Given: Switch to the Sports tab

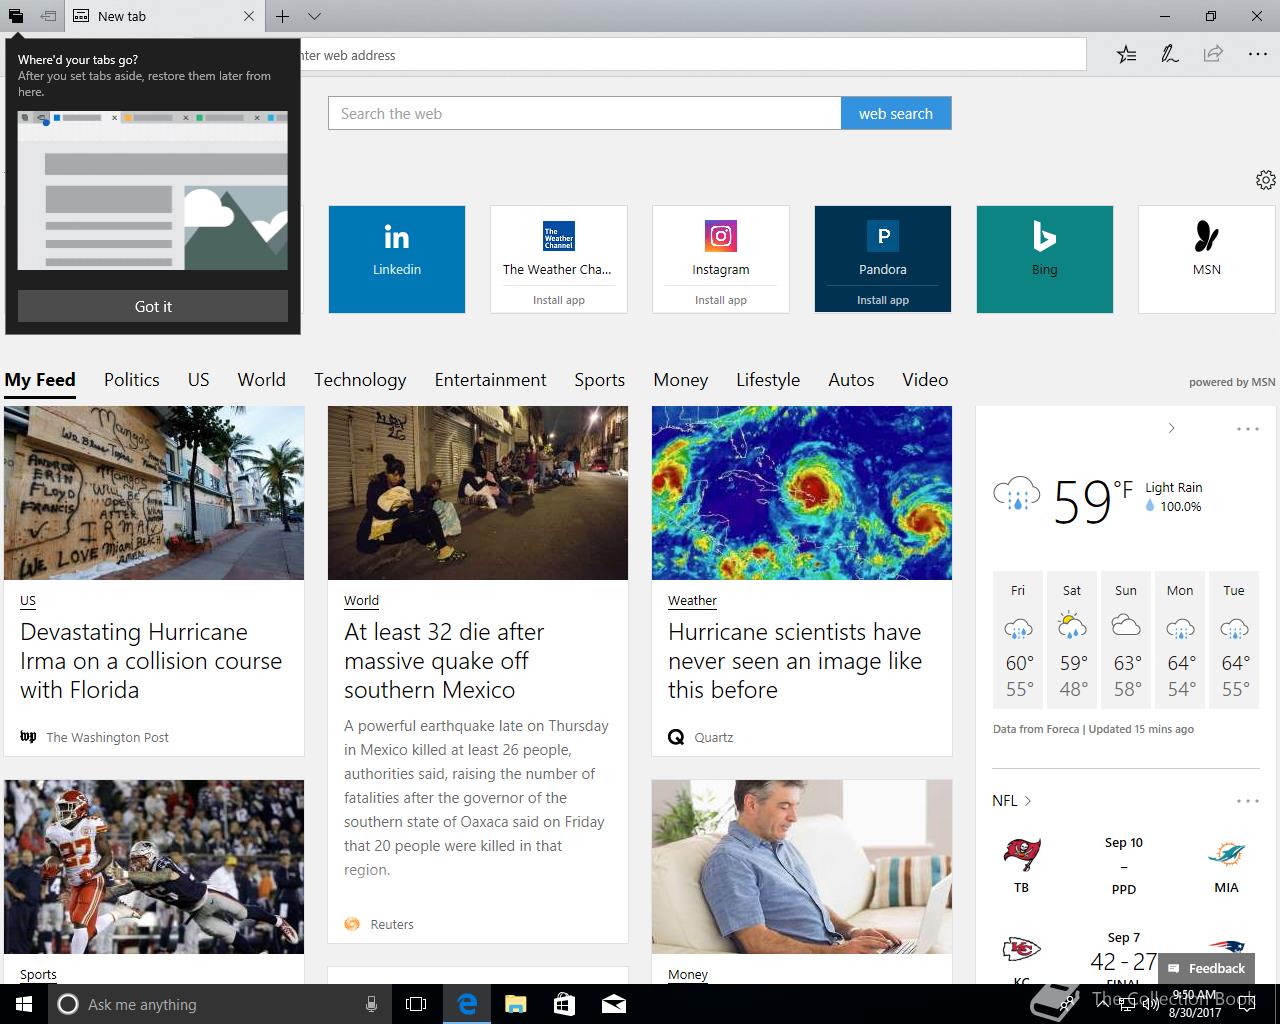Looking at the screenshot, I should pos(600,380).
